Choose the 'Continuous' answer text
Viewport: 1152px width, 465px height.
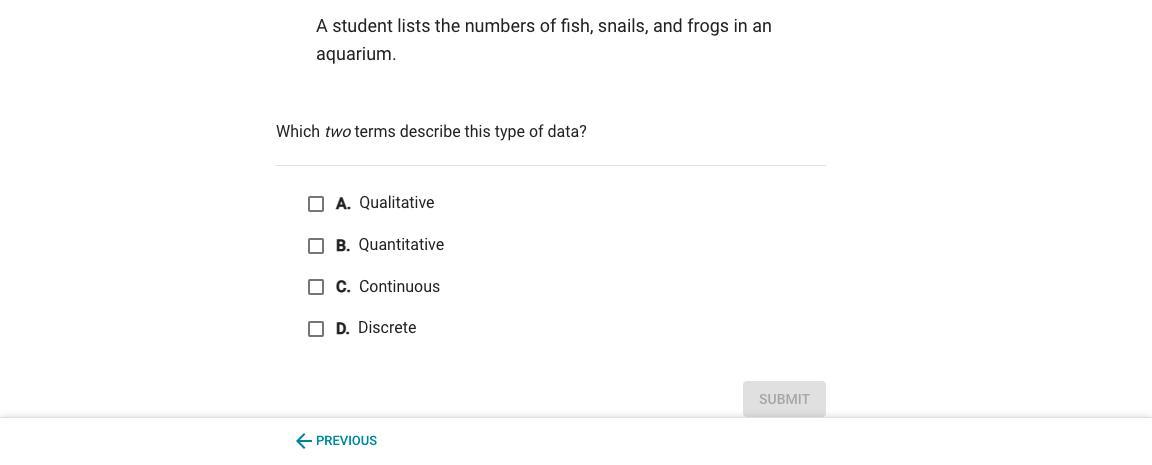pos(399,287)
